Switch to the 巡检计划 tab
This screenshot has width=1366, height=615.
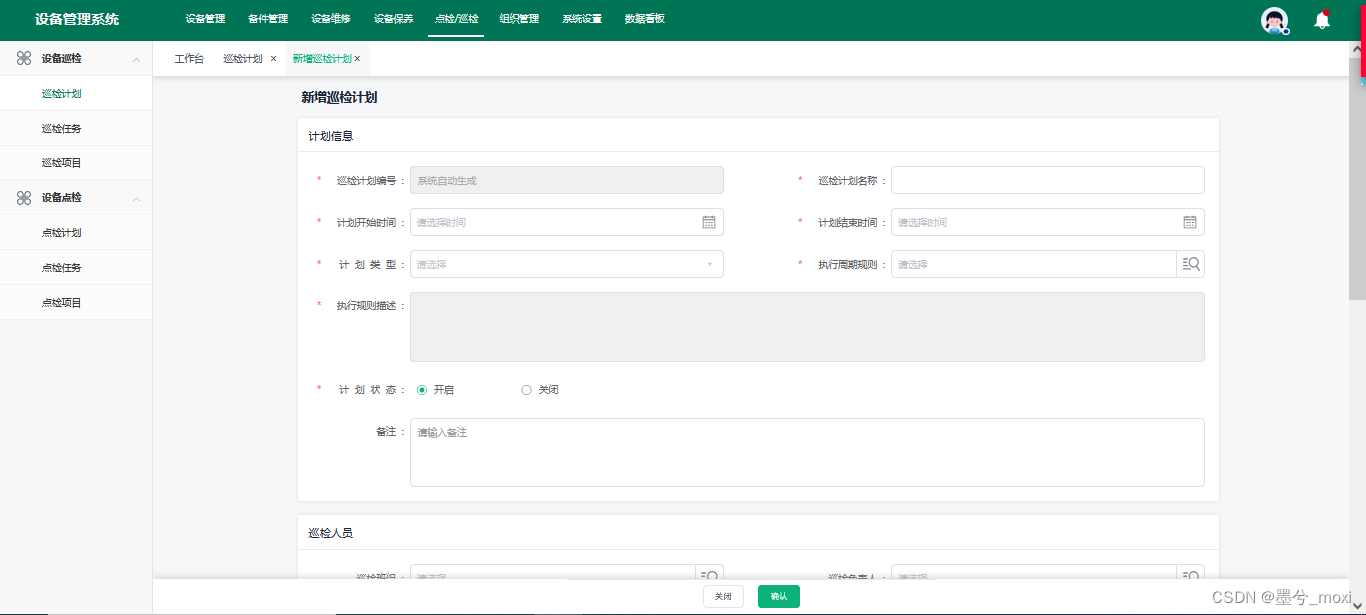(242, 59)
